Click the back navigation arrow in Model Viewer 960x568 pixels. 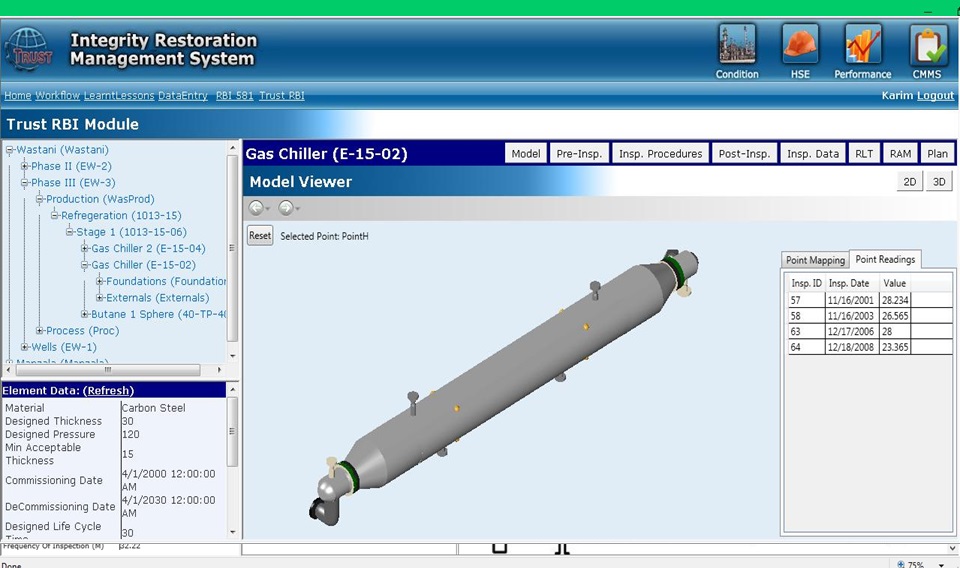(257, 208)
